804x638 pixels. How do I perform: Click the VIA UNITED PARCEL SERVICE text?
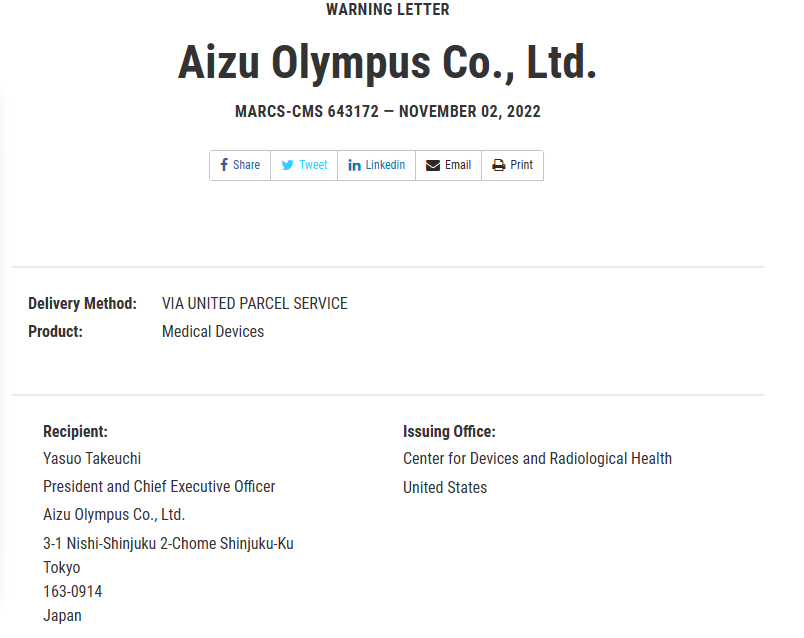(254, 303)
